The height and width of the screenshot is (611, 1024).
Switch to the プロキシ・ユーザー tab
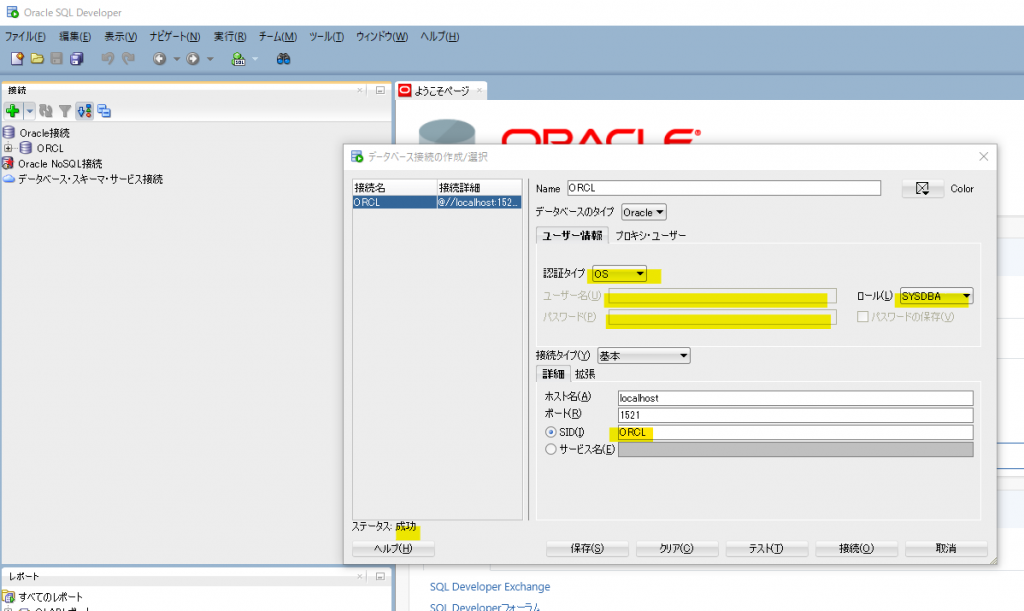tap(650, 235)
